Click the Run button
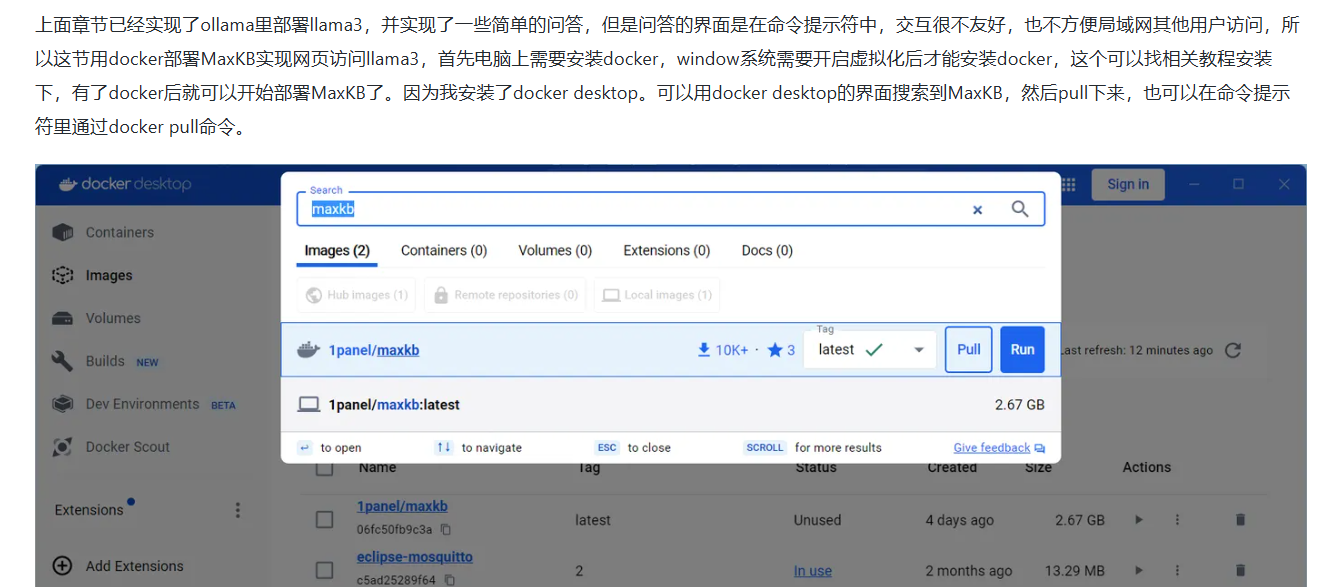This screenshot has height=587, width=1330. 1022,350
